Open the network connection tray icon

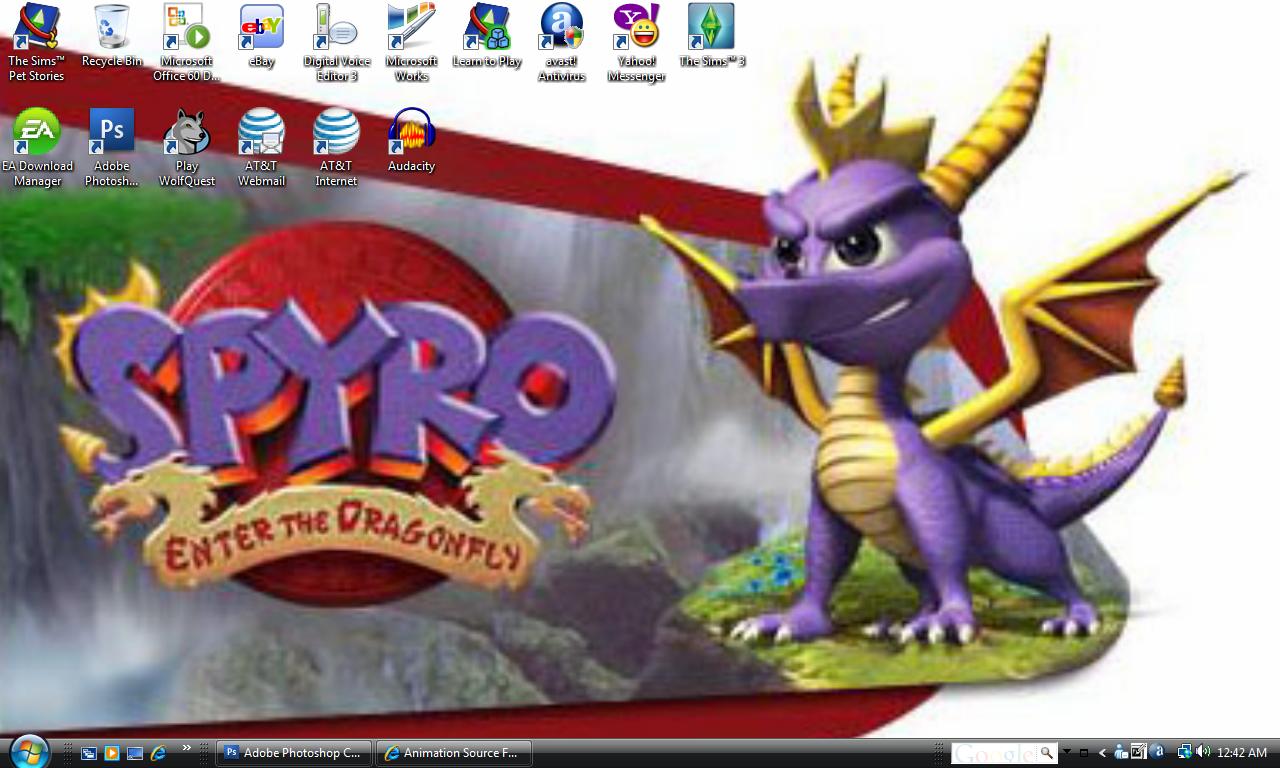1184,752
